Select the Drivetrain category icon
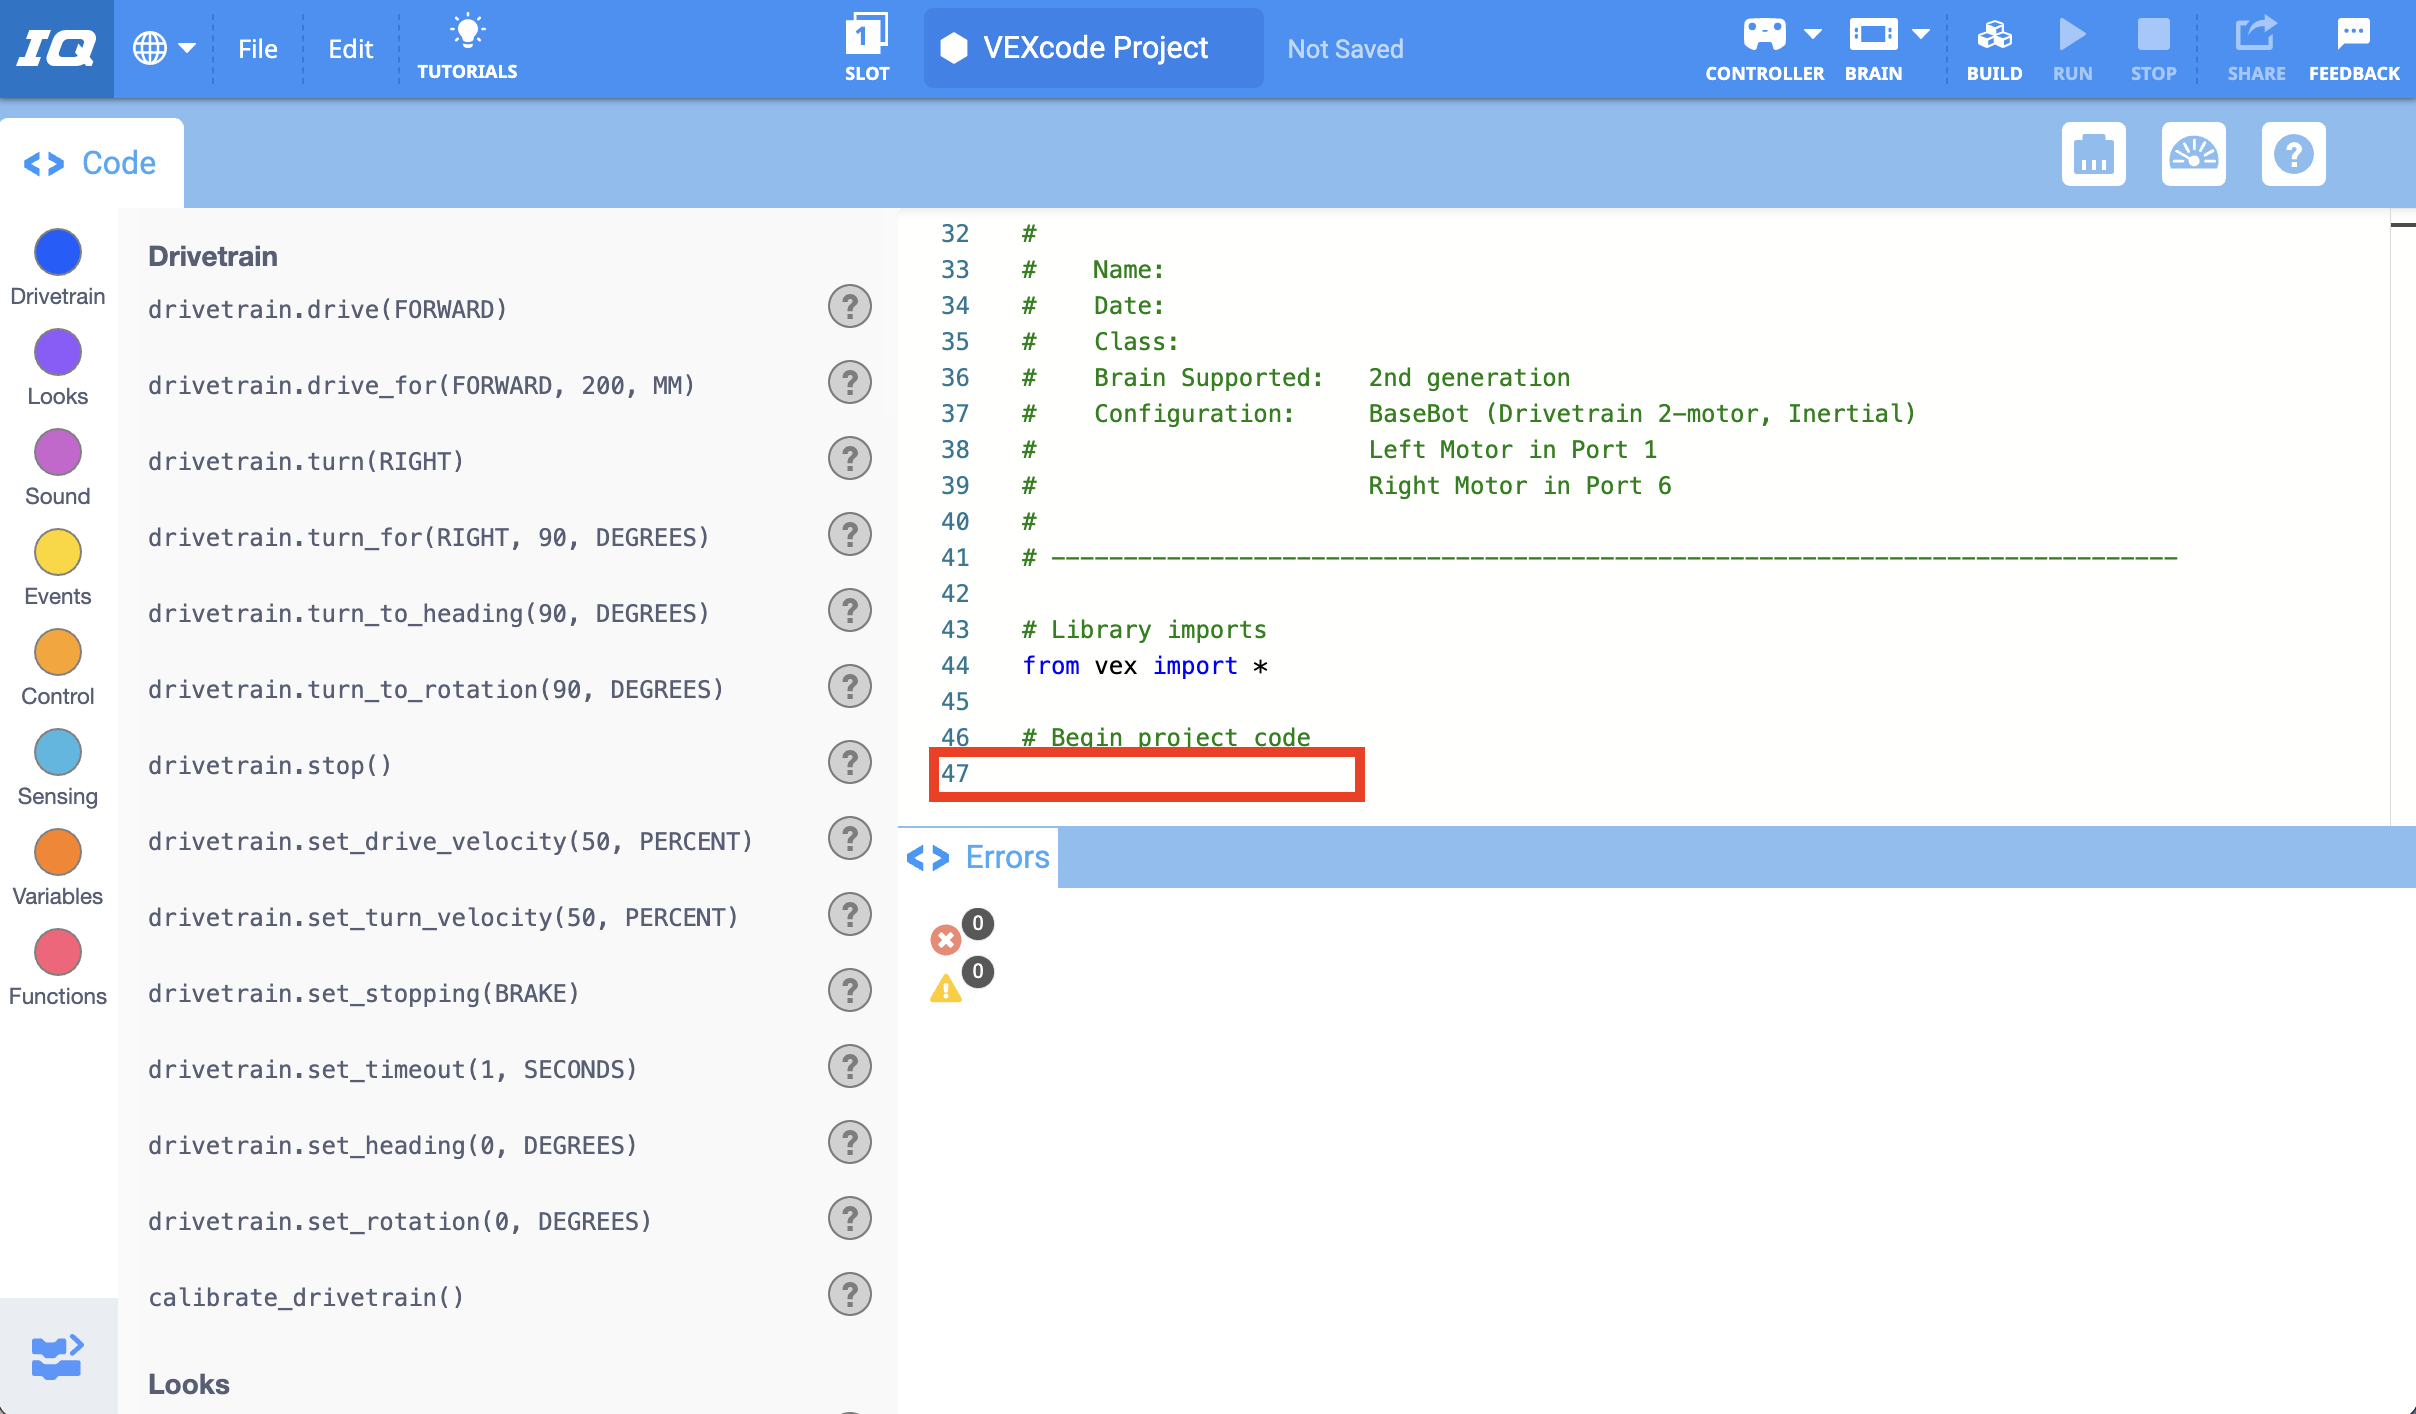Screen dimensions: 2416x1414 57,252
